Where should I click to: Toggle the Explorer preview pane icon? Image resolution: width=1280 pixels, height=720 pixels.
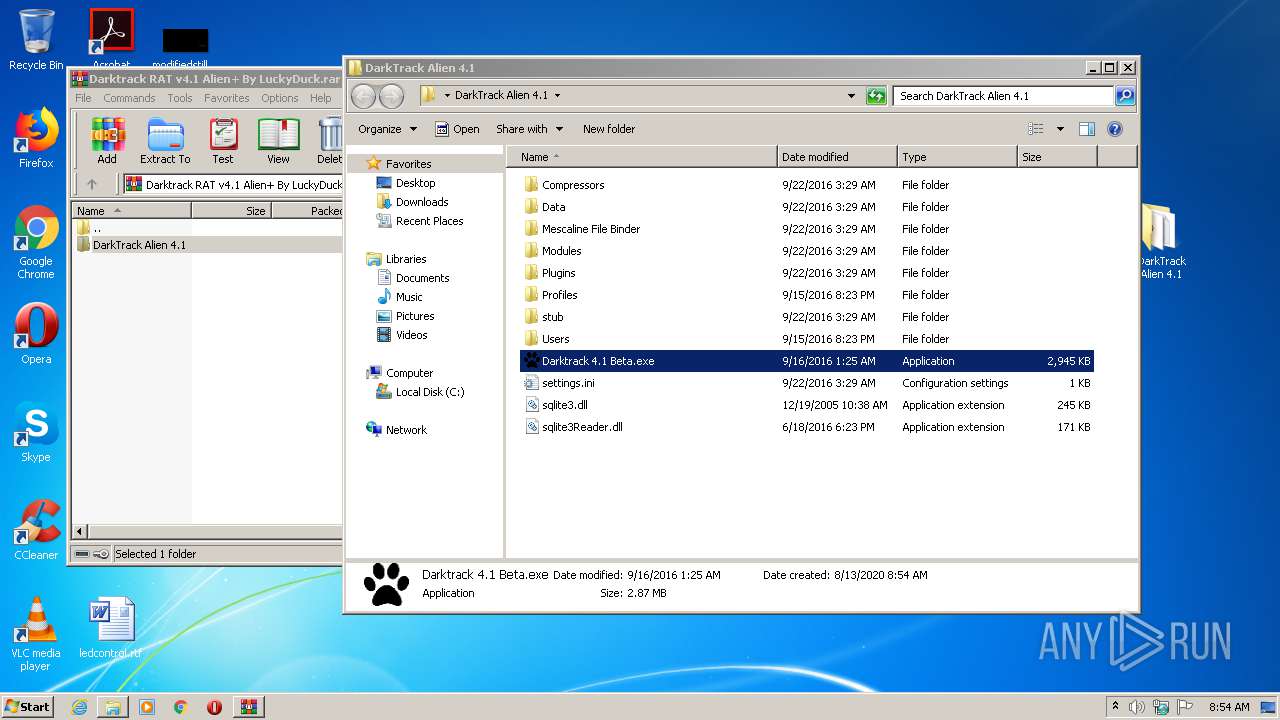1087,129
